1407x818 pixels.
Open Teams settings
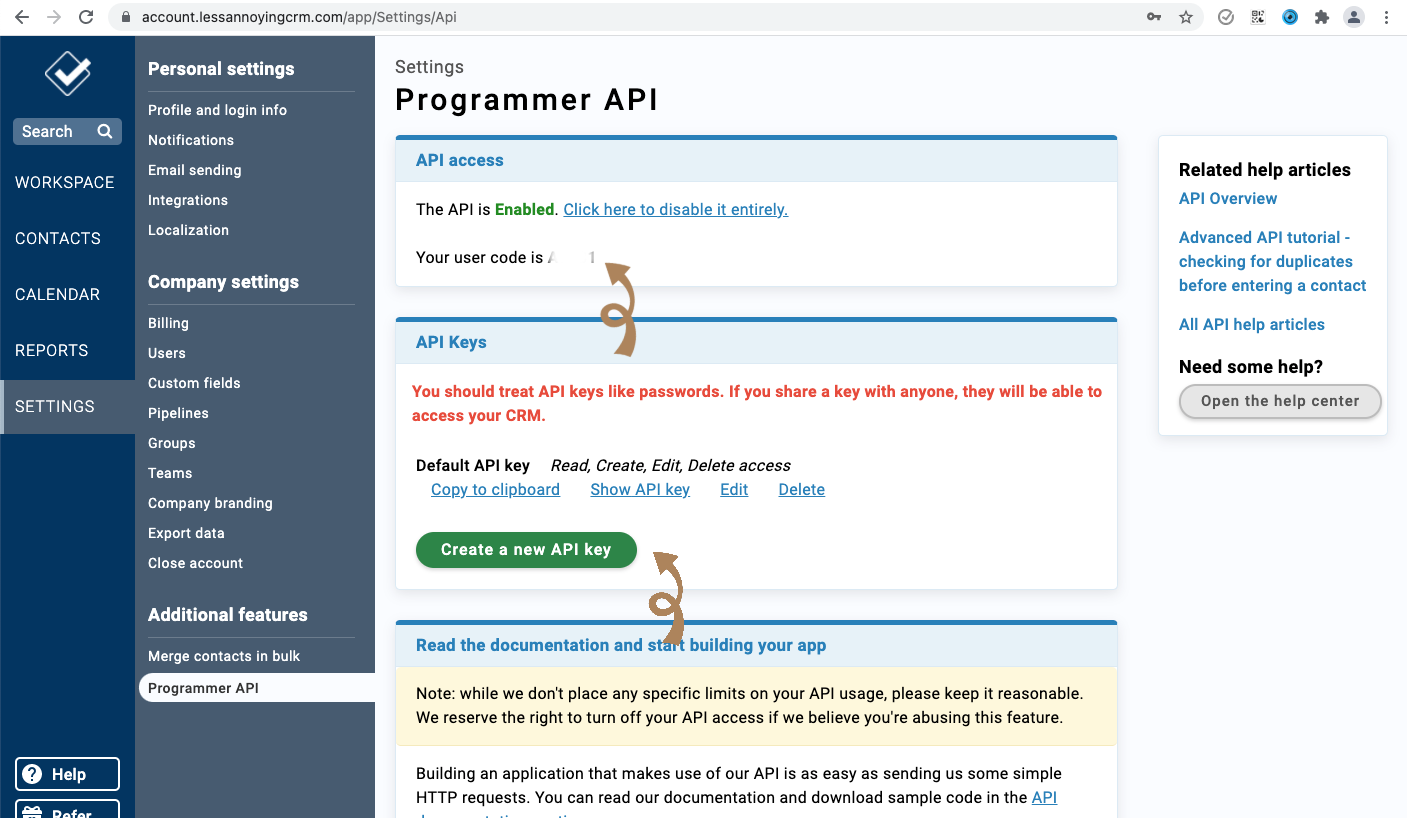170,473
